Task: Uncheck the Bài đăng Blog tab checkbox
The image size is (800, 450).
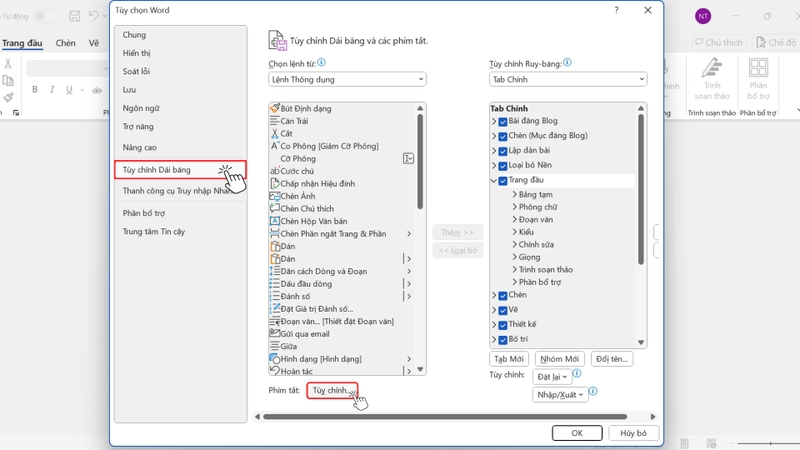Action: [x=503, y=121]
